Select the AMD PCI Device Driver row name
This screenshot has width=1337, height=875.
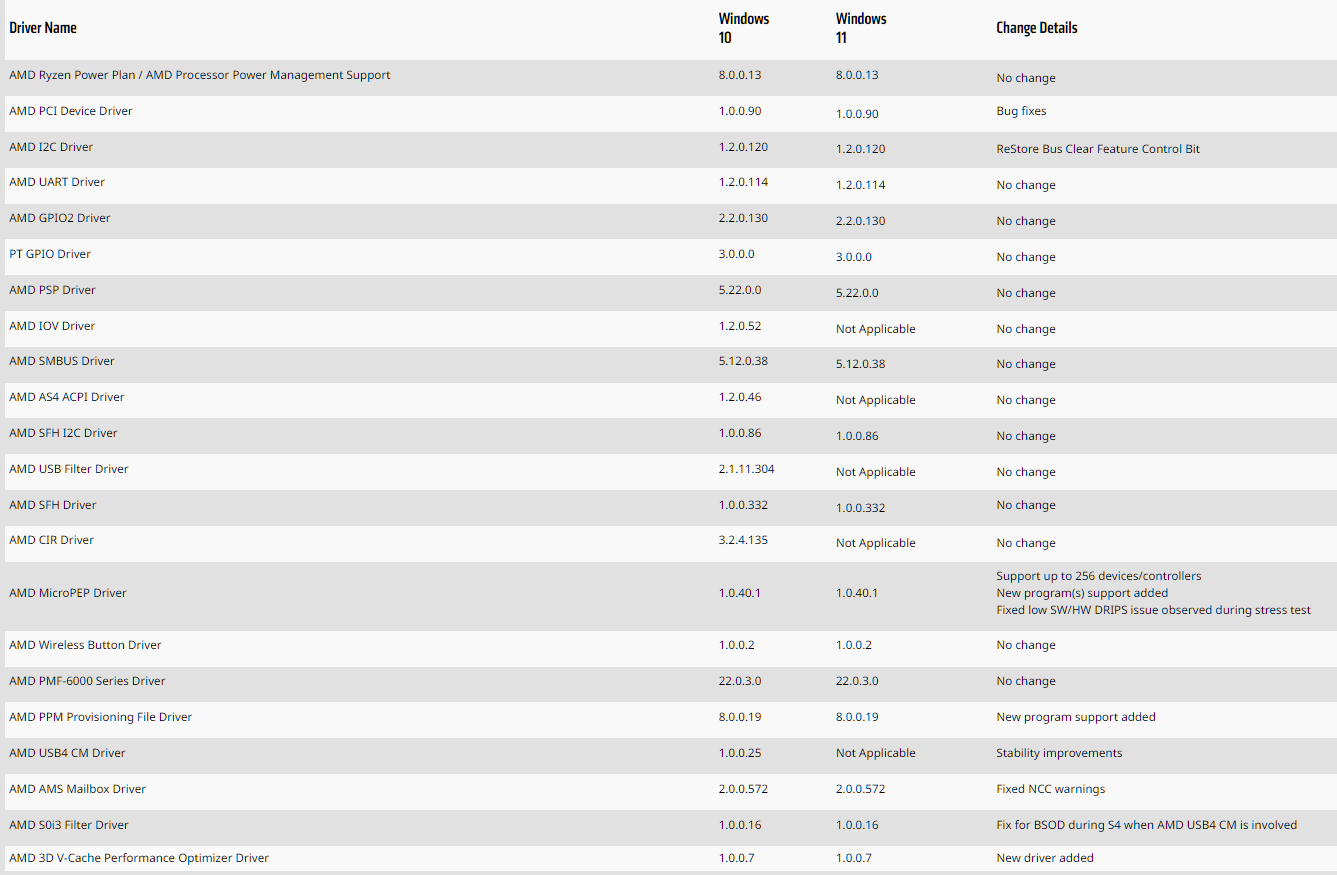point(71,111)
